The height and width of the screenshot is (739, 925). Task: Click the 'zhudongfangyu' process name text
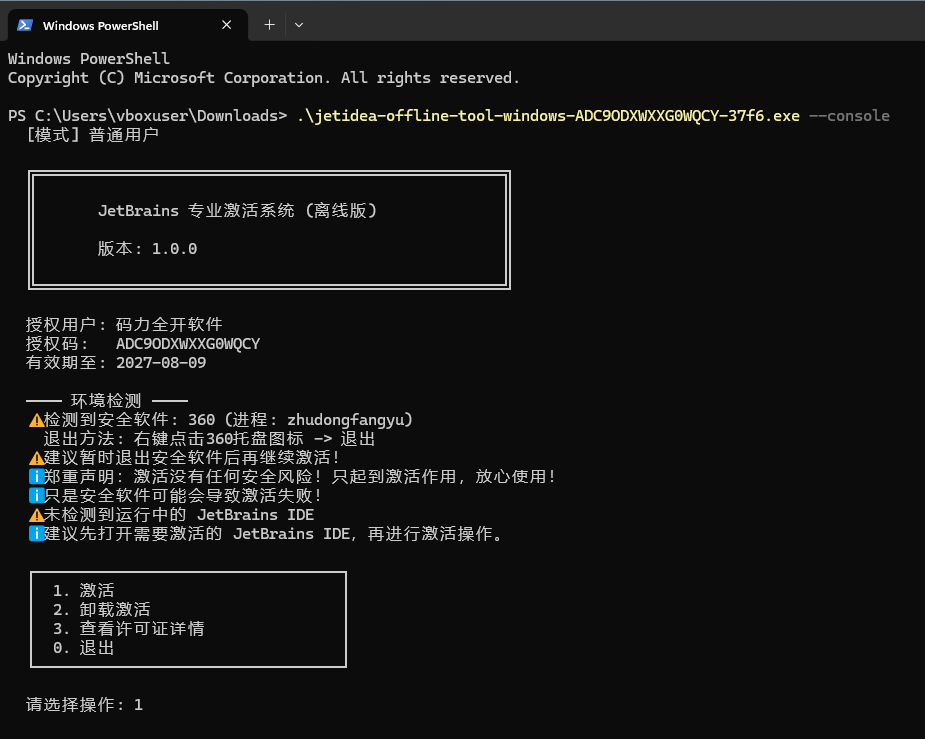tap(345, 420)
